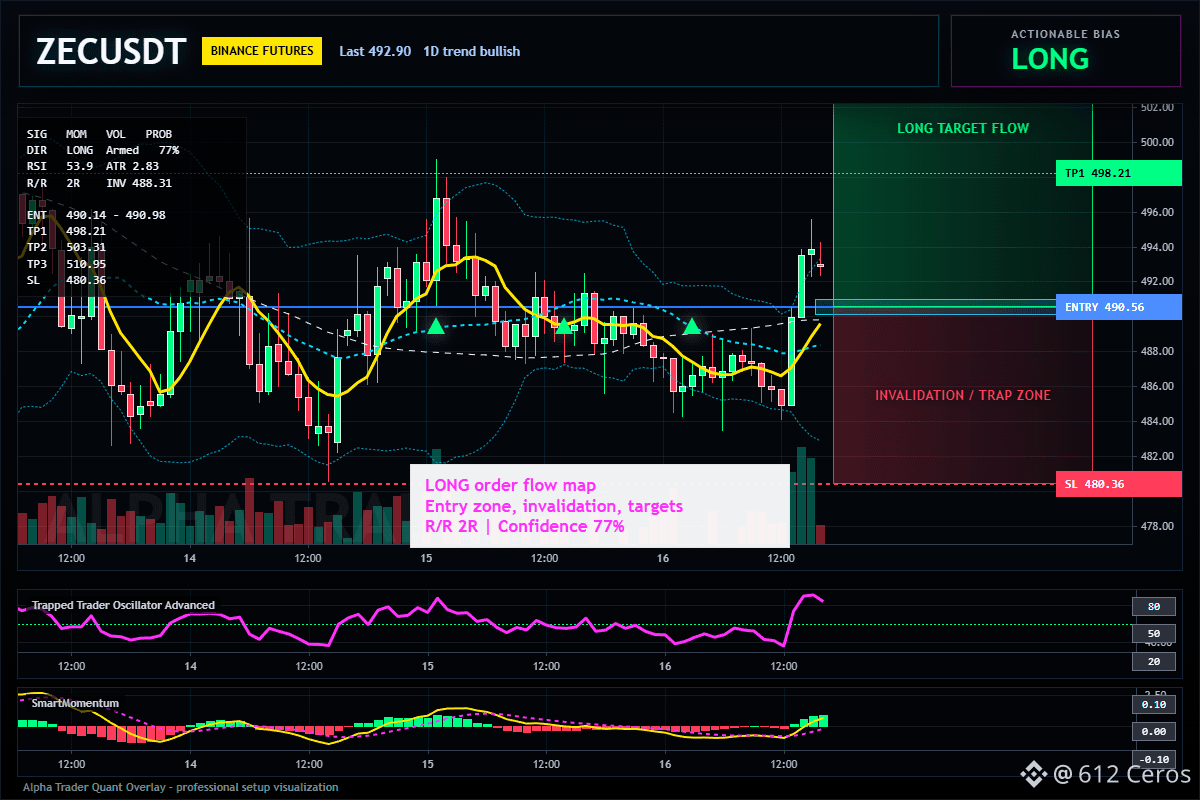Select the green TP1 498.21 price tag
1200x800 pixels.
(1118, 173)
